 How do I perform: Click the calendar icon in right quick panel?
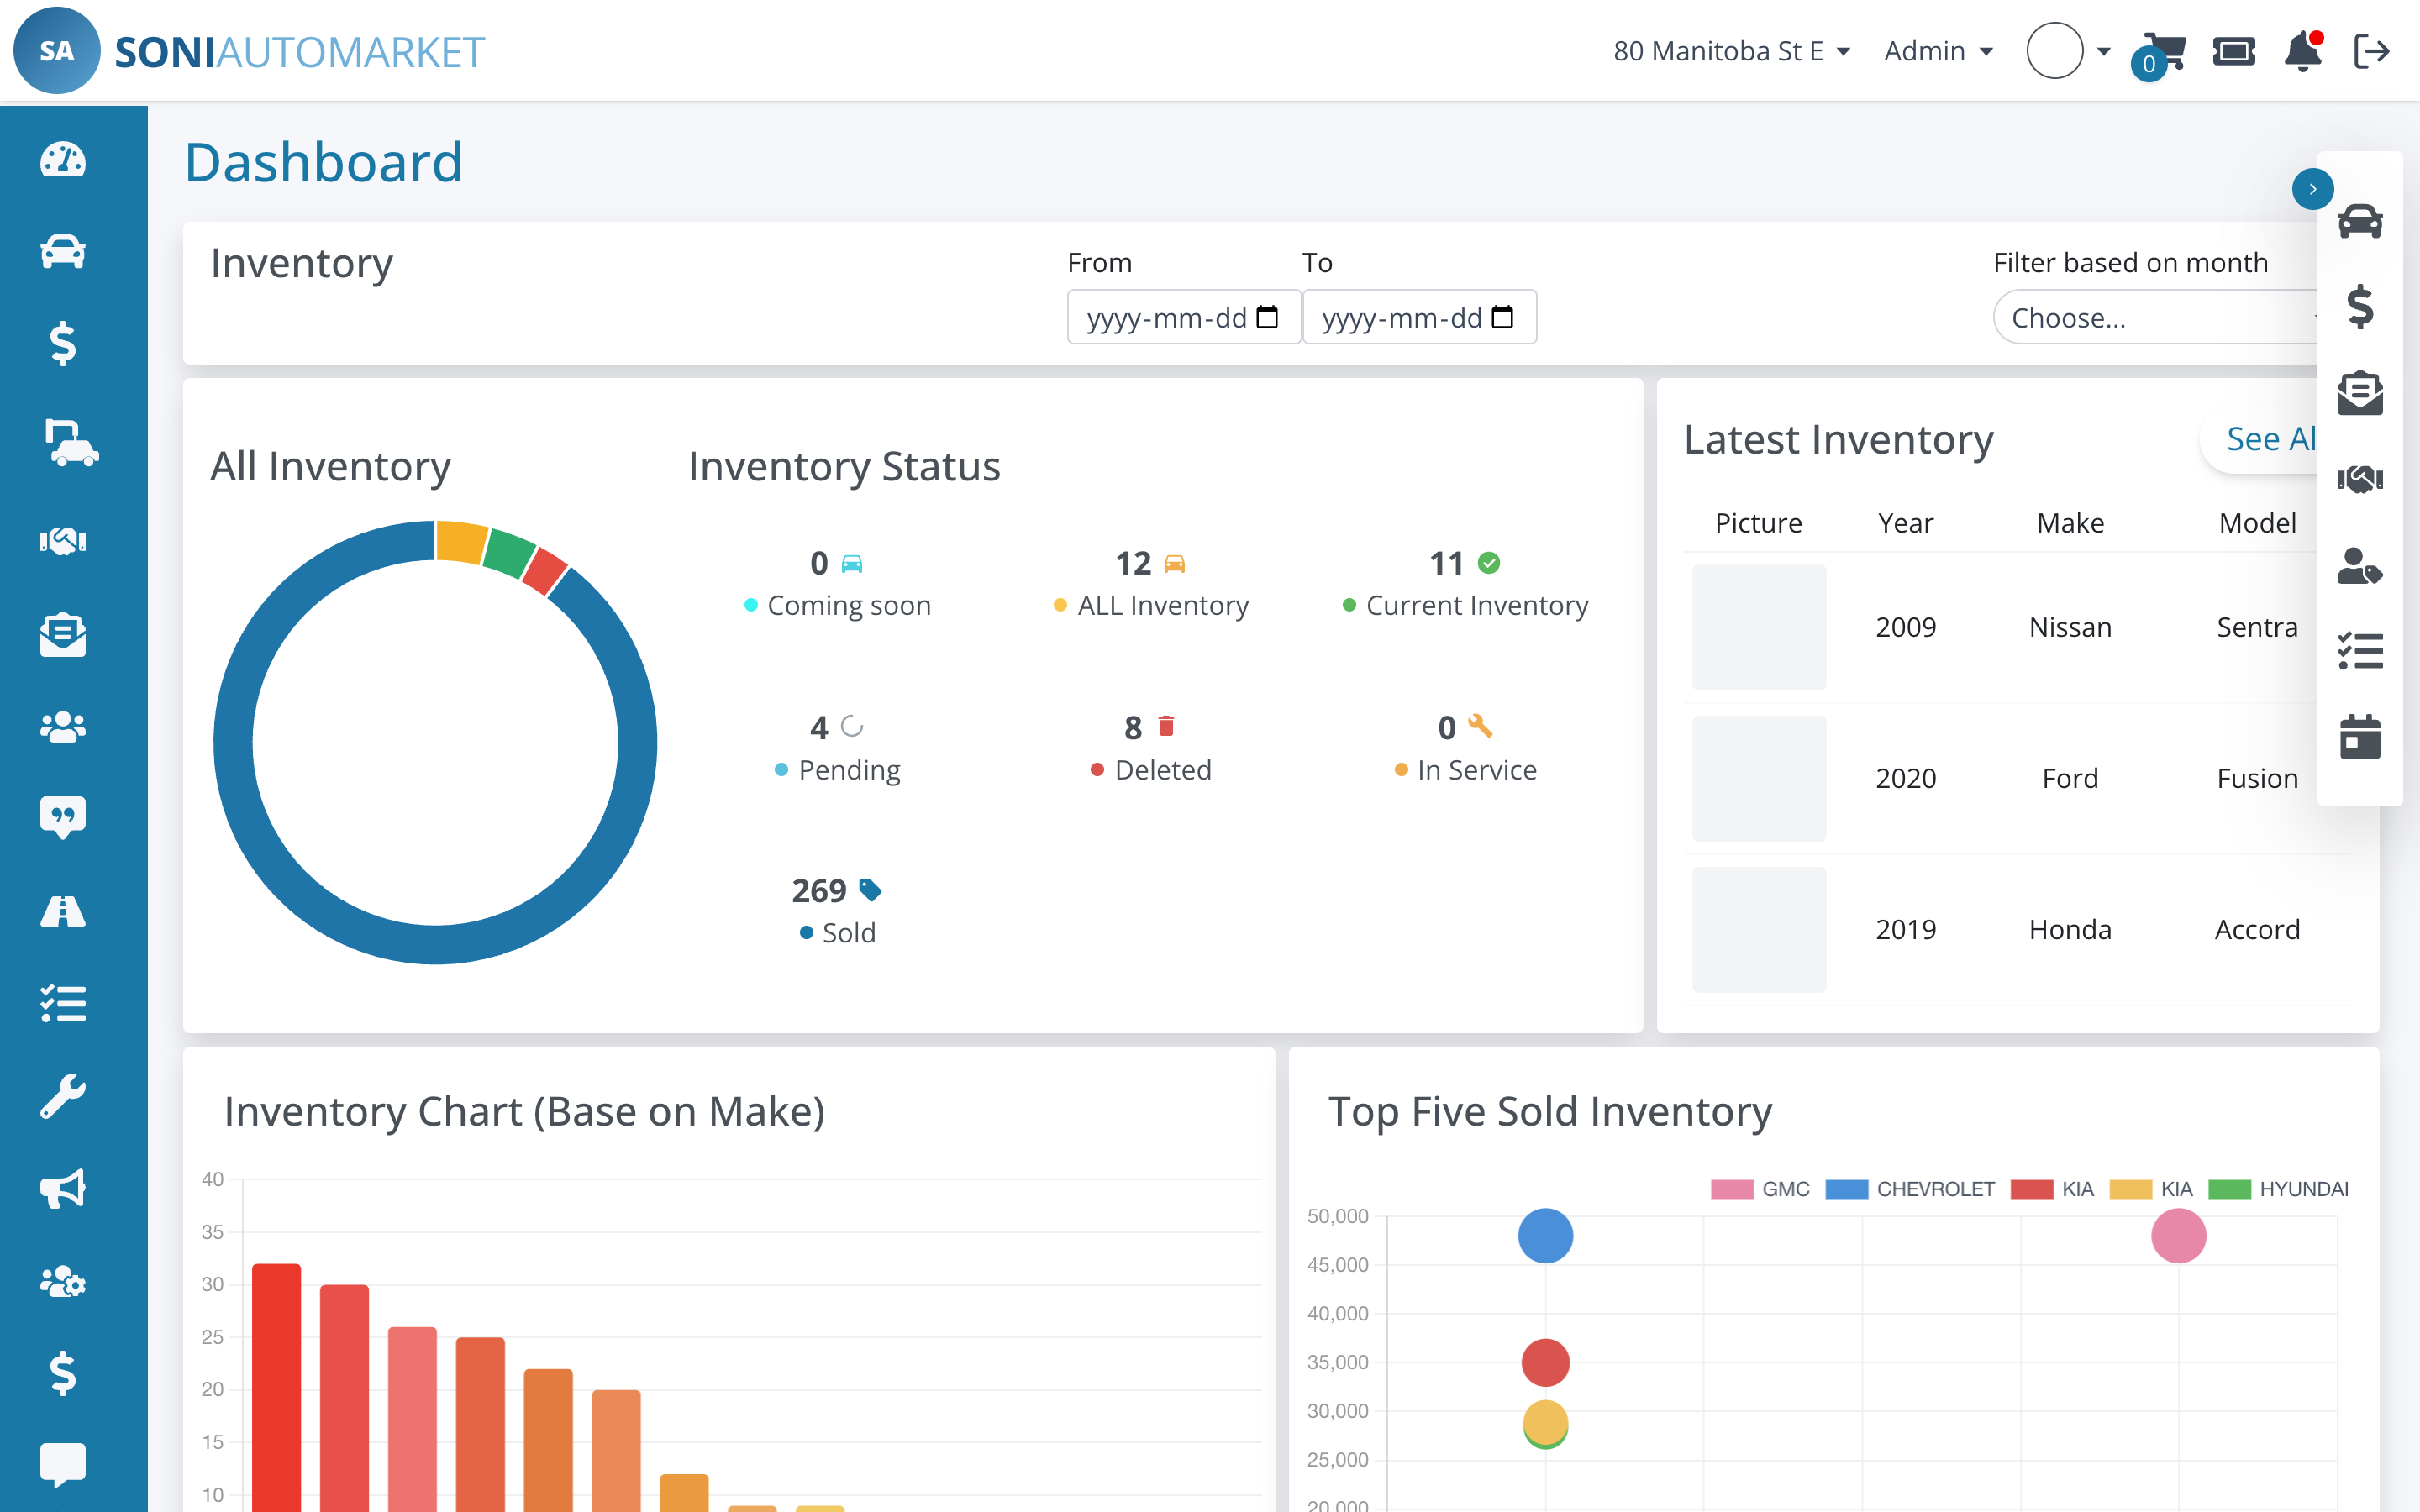[x=2360, y=737]
